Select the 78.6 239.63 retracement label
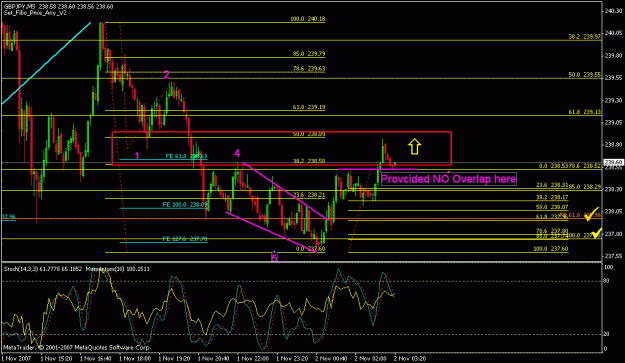This screenshot has width=625, height=363. [x=309, y=69]
